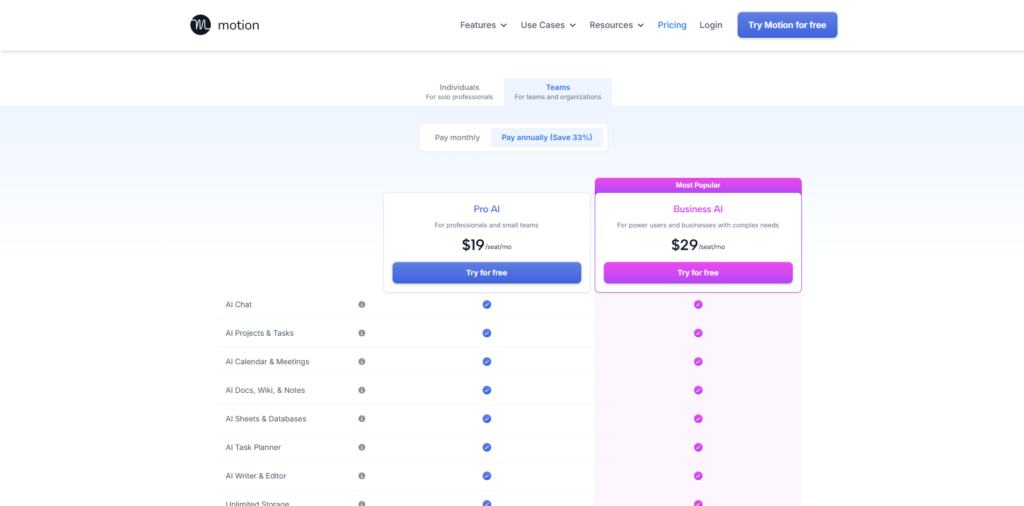1024x506 pixels.
Task: Click Try for free under Business AI
Action: 698,273
